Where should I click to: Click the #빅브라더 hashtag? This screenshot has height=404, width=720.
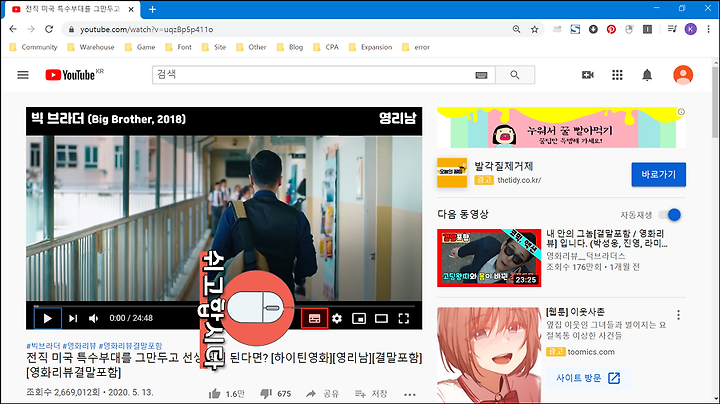(x=43, y=346)
